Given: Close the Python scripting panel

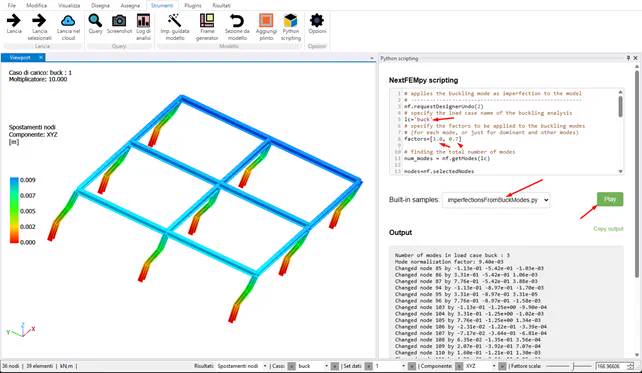Looking at the screenshot, I should point(635,58).
